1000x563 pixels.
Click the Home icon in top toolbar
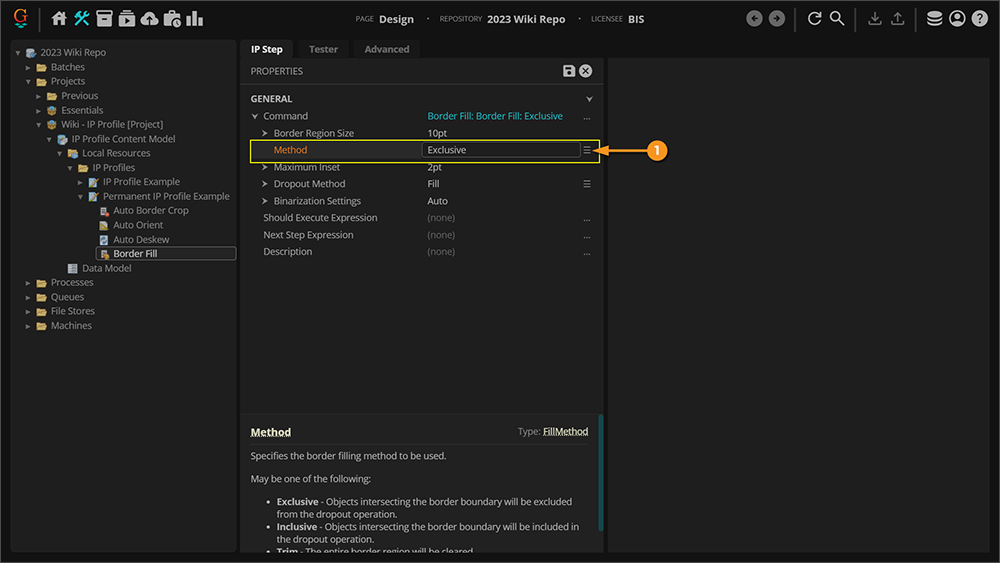coord(59,18)
